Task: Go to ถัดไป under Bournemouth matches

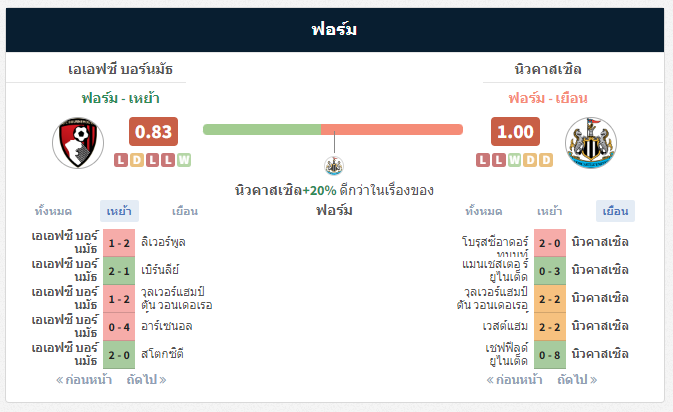Action: tap(146, 380)
